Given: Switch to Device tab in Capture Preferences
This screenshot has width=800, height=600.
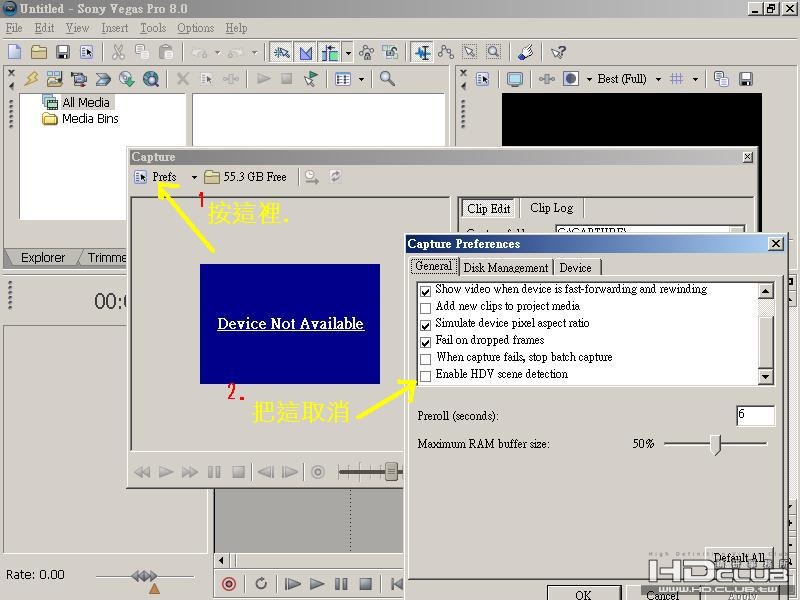Looking at the screenshot, I should (576, 268).
